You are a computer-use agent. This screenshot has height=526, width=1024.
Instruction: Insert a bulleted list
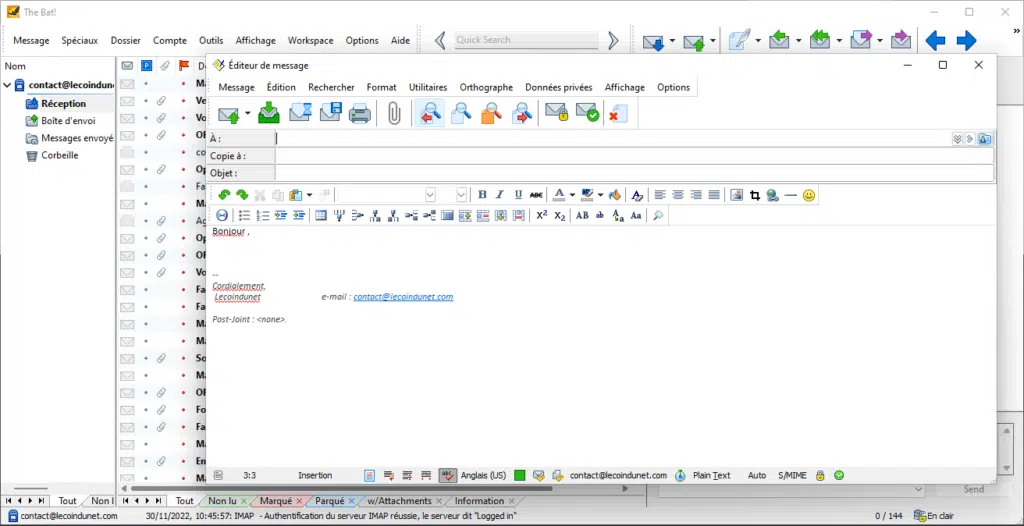245,215
